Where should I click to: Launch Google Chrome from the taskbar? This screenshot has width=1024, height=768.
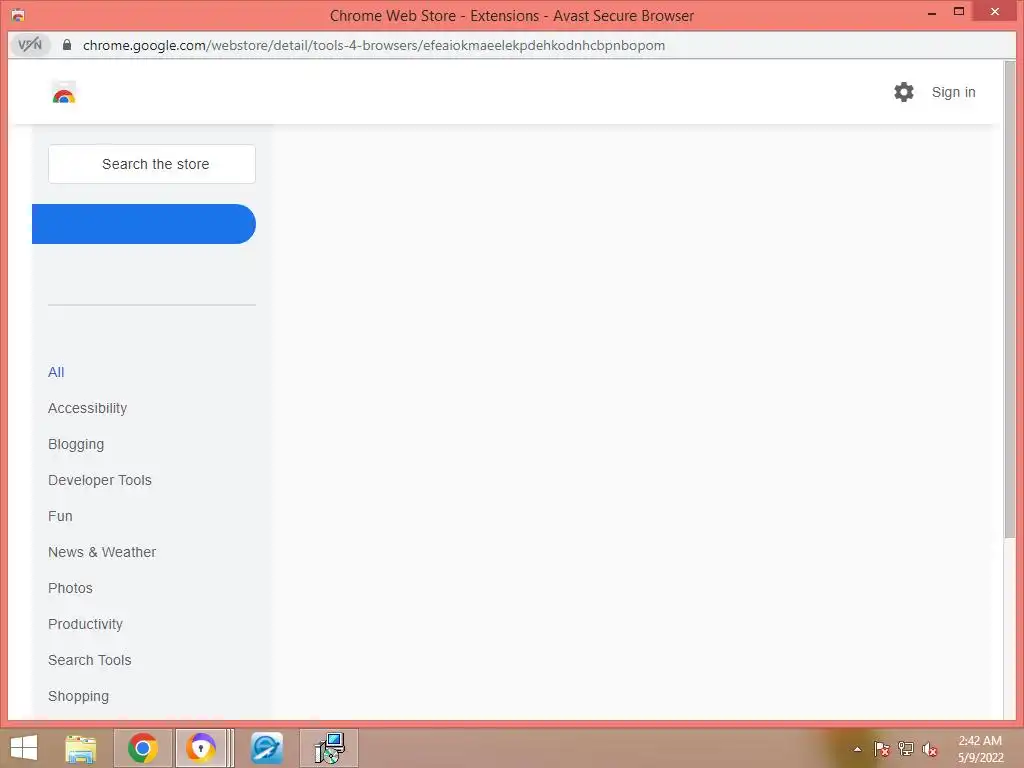(x=142, y=748)
